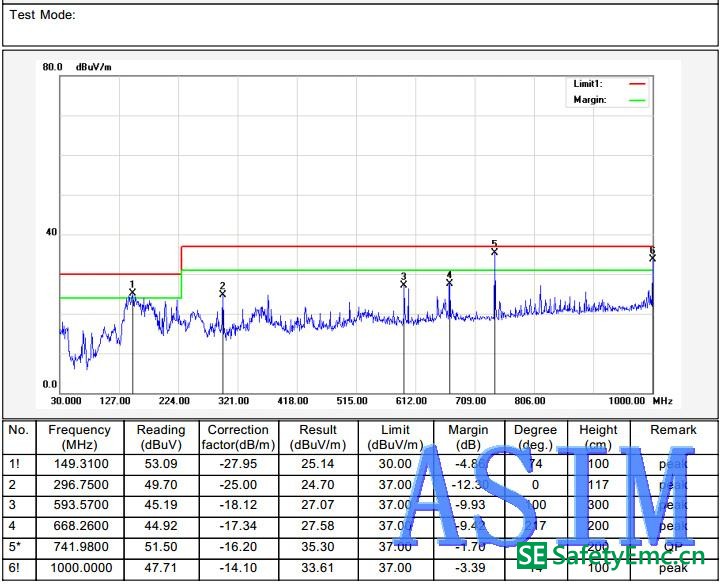The height and width of the screenshot is (585, 722).
Task: Click correction factor -27.95
Action: click(x=238, y=464)
